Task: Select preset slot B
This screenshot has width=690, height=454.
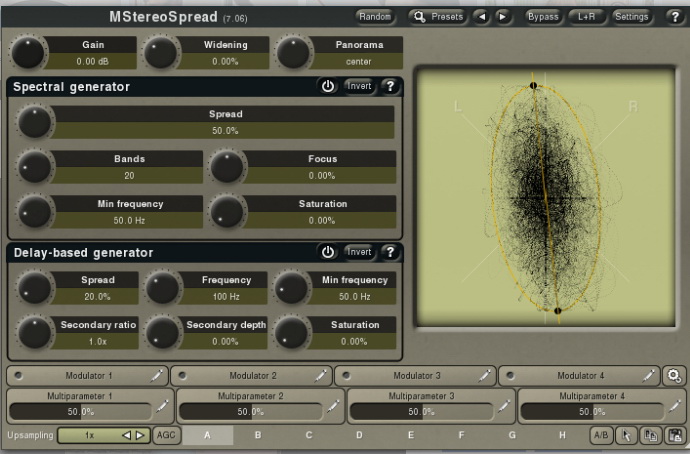Action: [x=258, y=435]
